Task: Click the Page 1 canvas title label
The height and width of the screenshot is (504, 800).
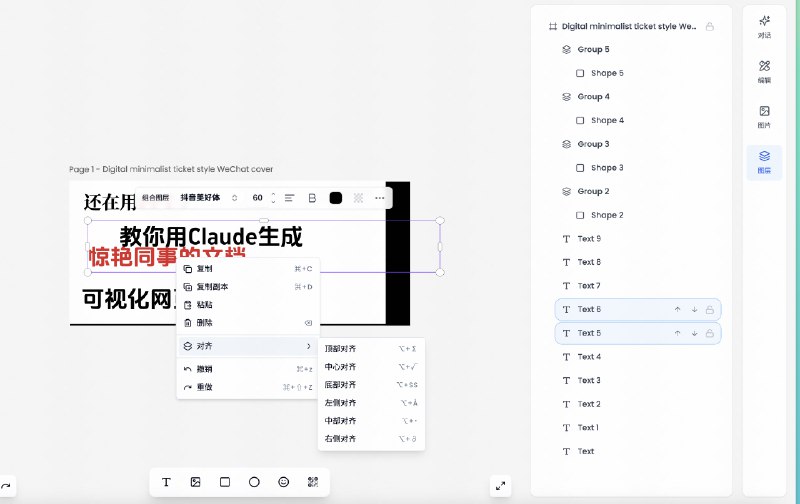Action: pyautogui.click(x=171, y=169)
